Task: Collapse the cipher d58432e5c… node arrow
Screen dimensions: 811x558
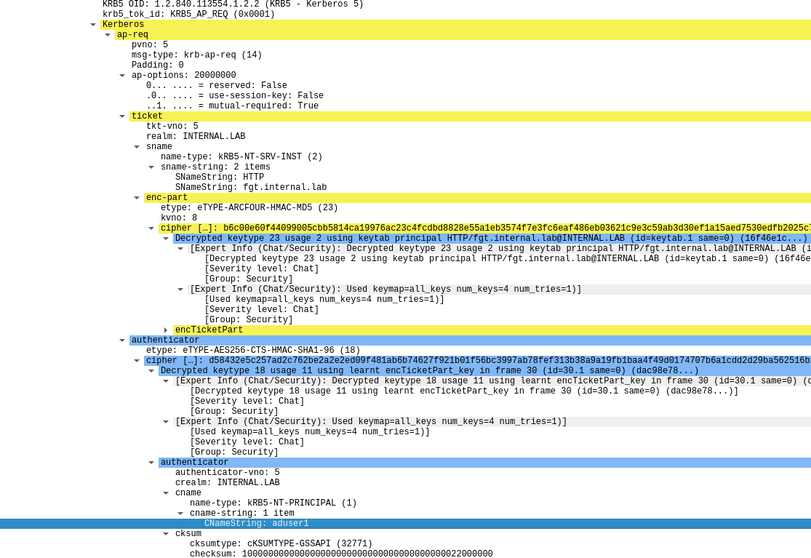Action: pos(137,360)
